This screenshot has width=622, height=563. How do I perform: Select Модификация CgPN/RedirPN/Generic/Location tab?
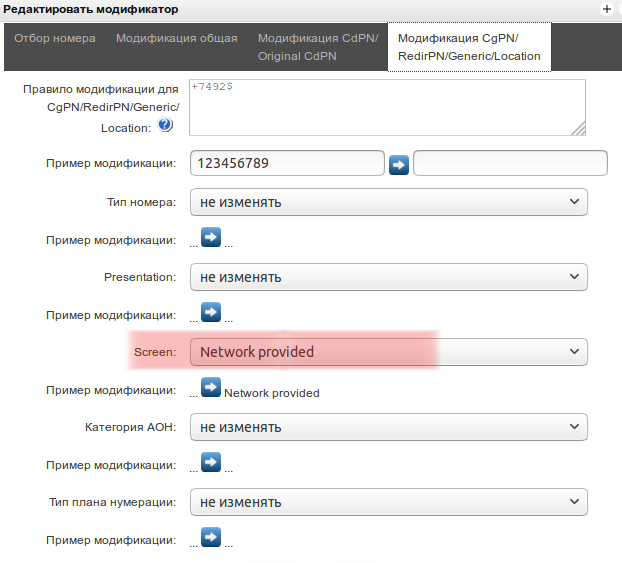469,47
